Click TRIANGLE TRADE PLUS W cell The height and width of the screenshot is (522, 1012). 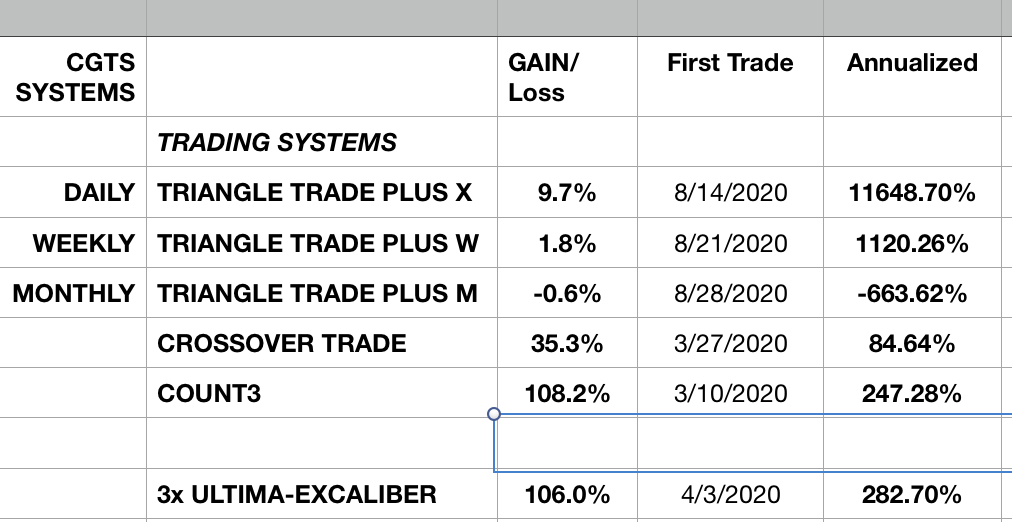[318, 243]
